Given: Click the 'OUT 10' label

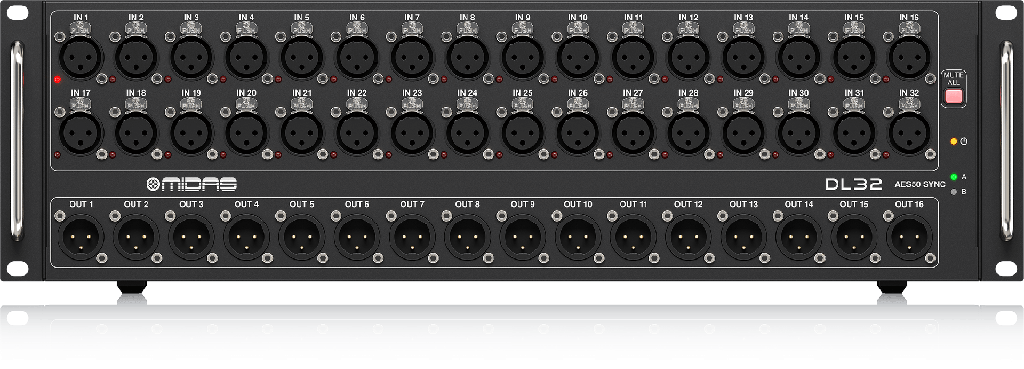Looking at the screenshot, I should coord(578,204).
